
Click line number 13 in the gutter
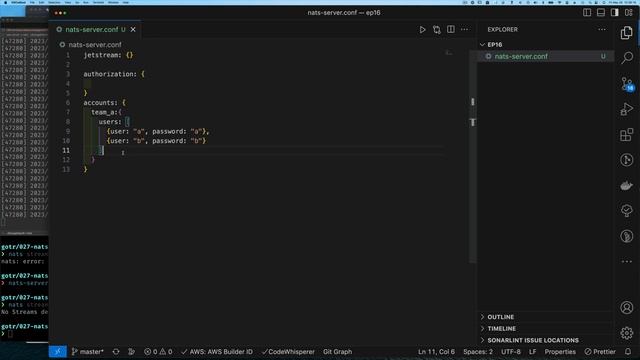(x=66, y=169)
